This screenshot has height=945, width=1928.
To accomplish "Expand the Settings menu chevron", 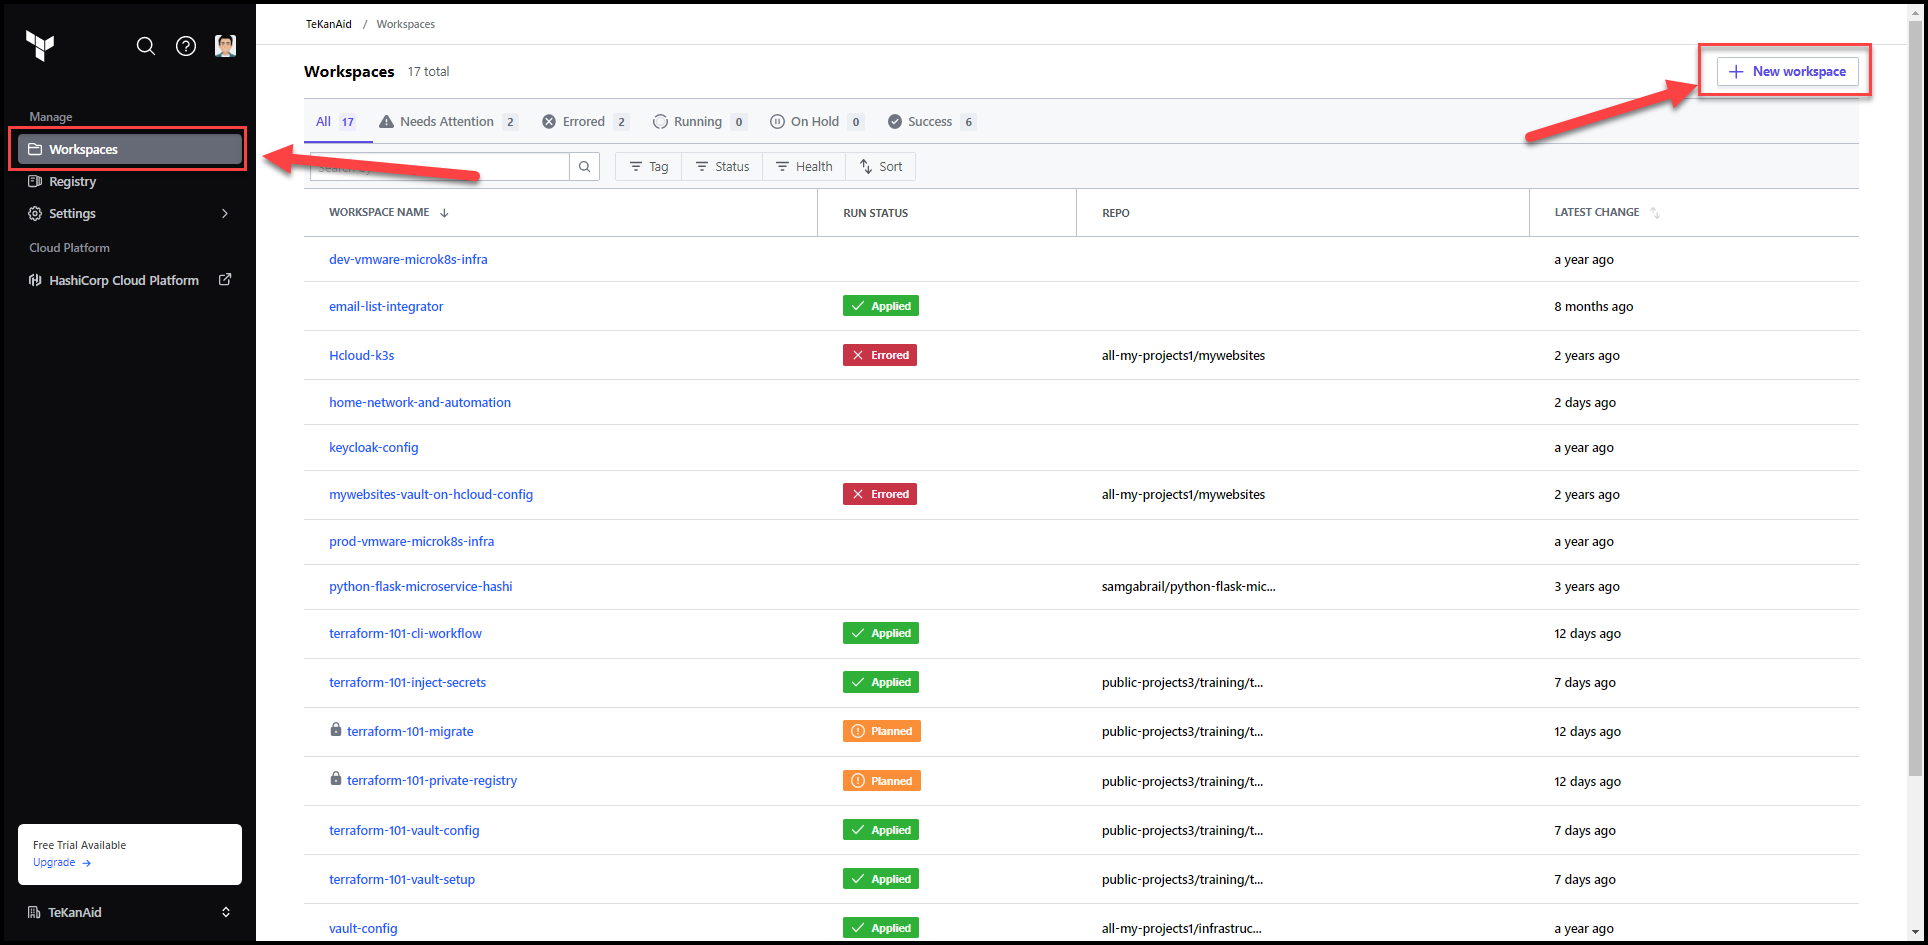I will pos(225,213).
